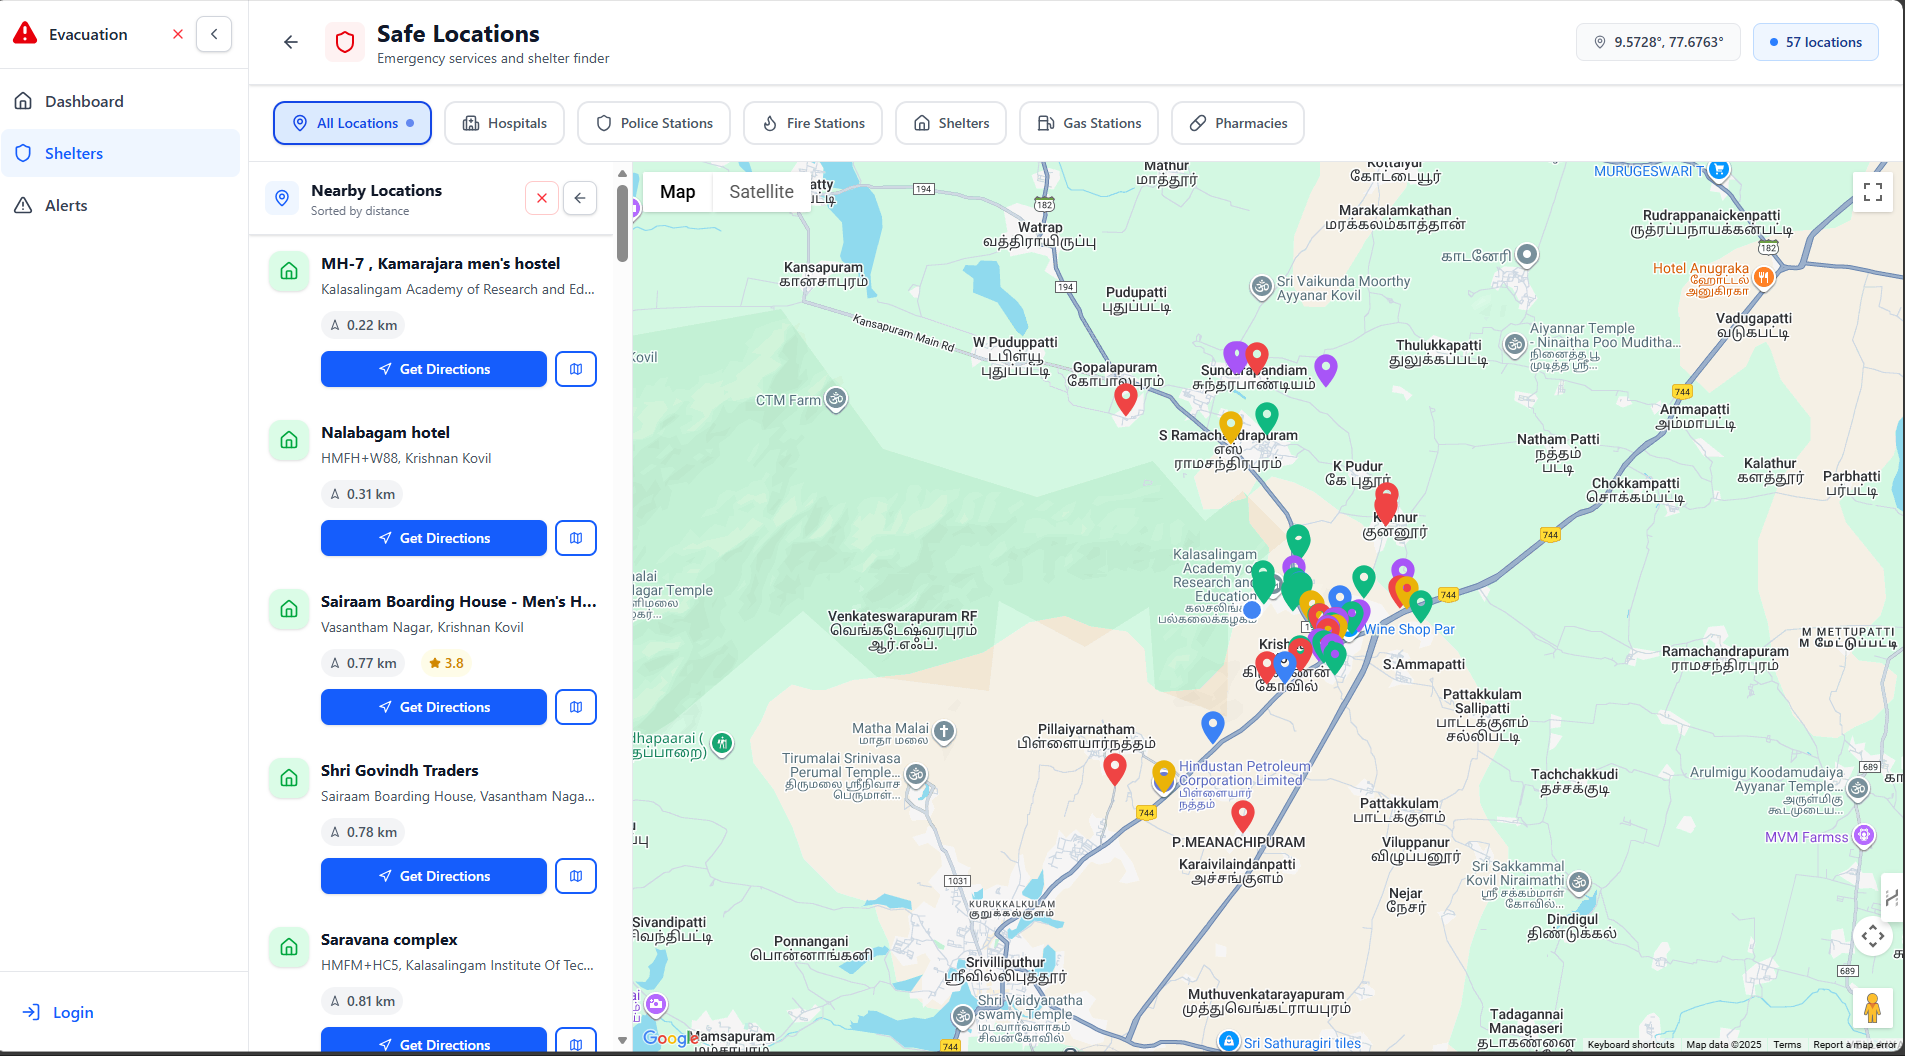Click the red Evacuation warning logo
Screen dimensions: 1905x1056
tap(25, 34)
